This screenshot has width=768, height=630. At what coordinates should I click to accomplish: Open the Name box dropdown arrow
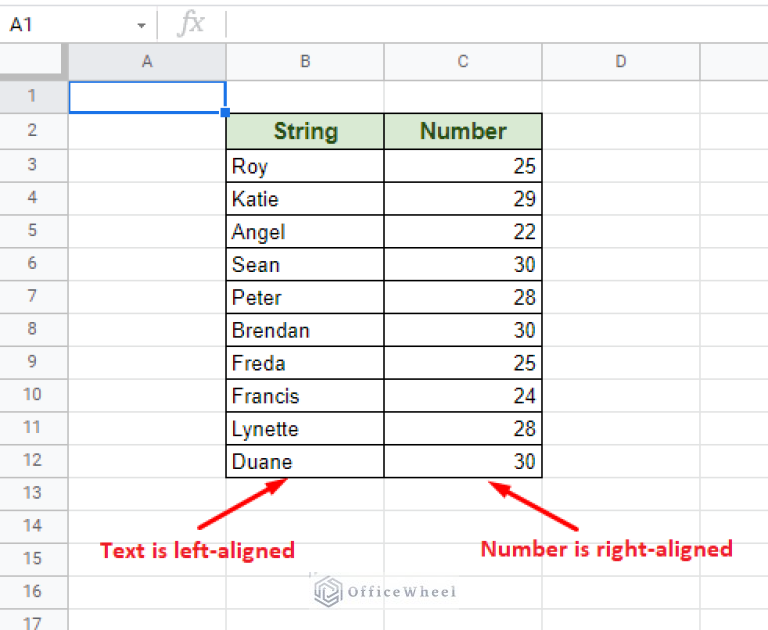141,25
